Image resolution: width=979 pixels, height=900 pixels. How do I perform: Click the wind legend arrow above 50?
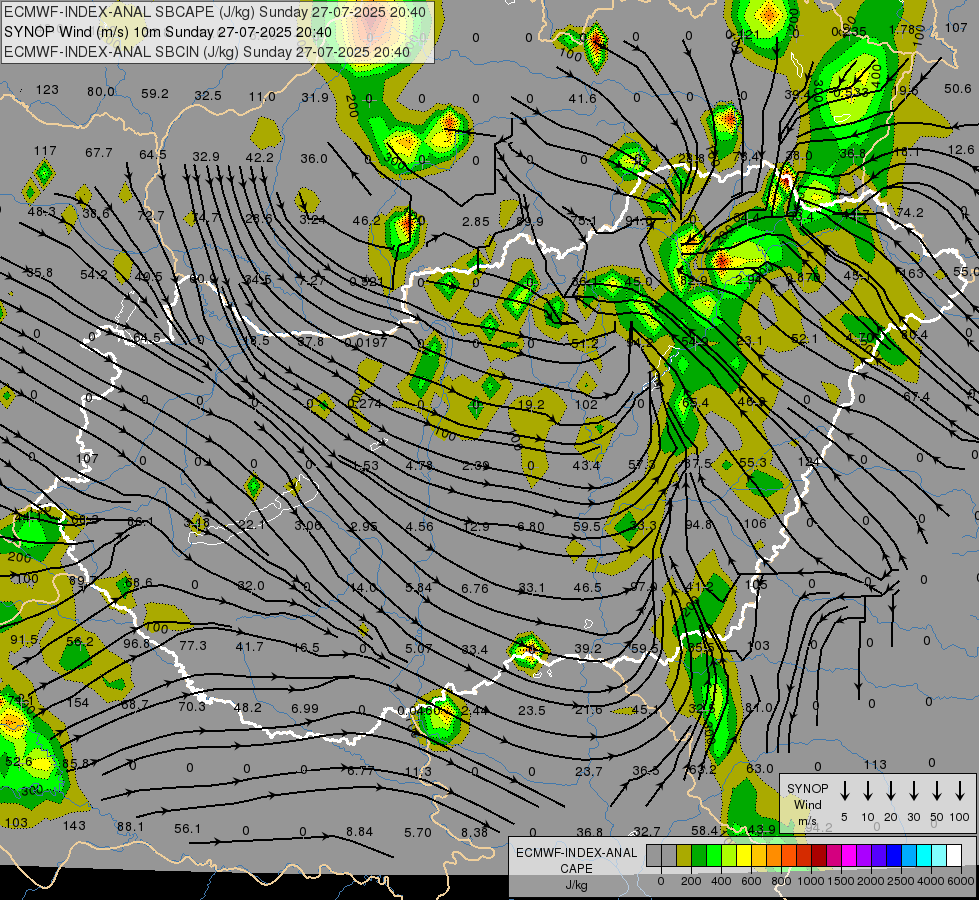[937, 791]
